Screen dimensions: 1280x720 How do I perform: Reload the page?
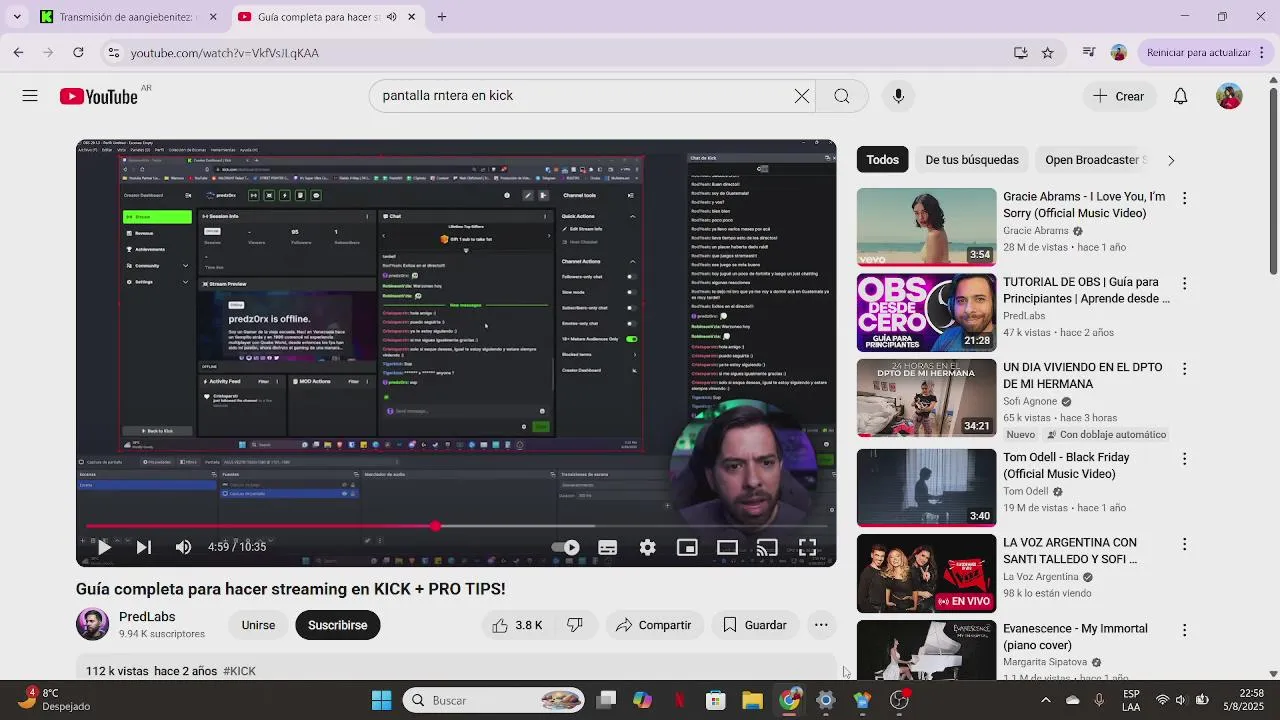tap(78, 53)
